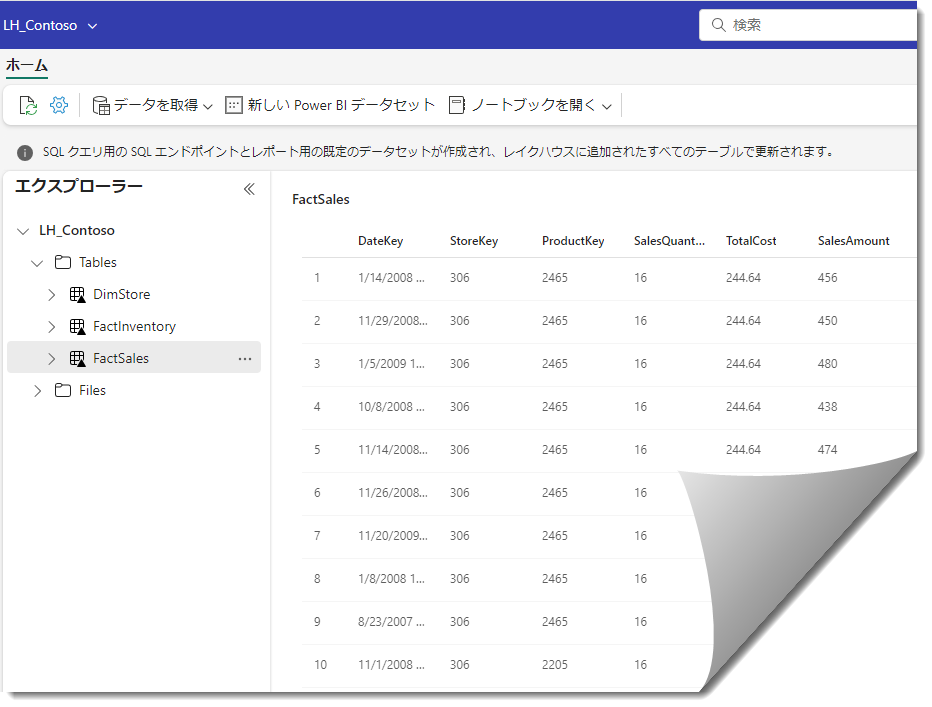Expand the FactSales table chevron

click(52, 359)
